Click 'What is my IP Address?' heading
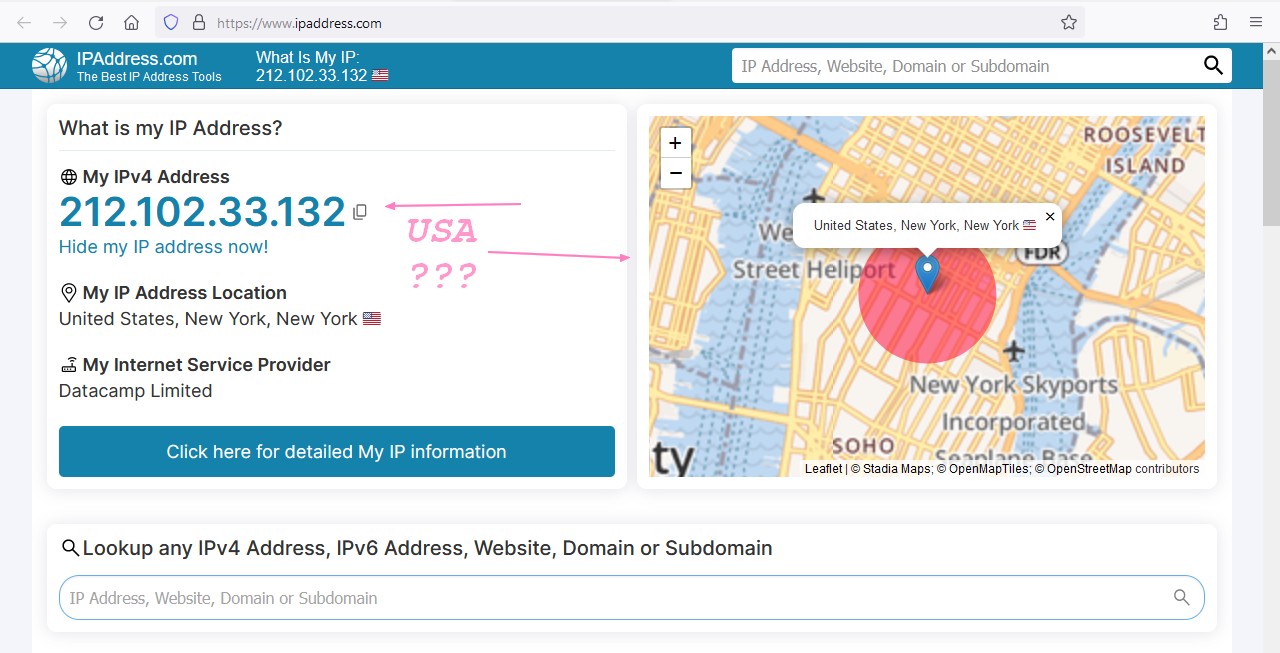Image resolution: width=1280 pixels, height=653 pixels. pyautogui.click(x=171, y=128)
